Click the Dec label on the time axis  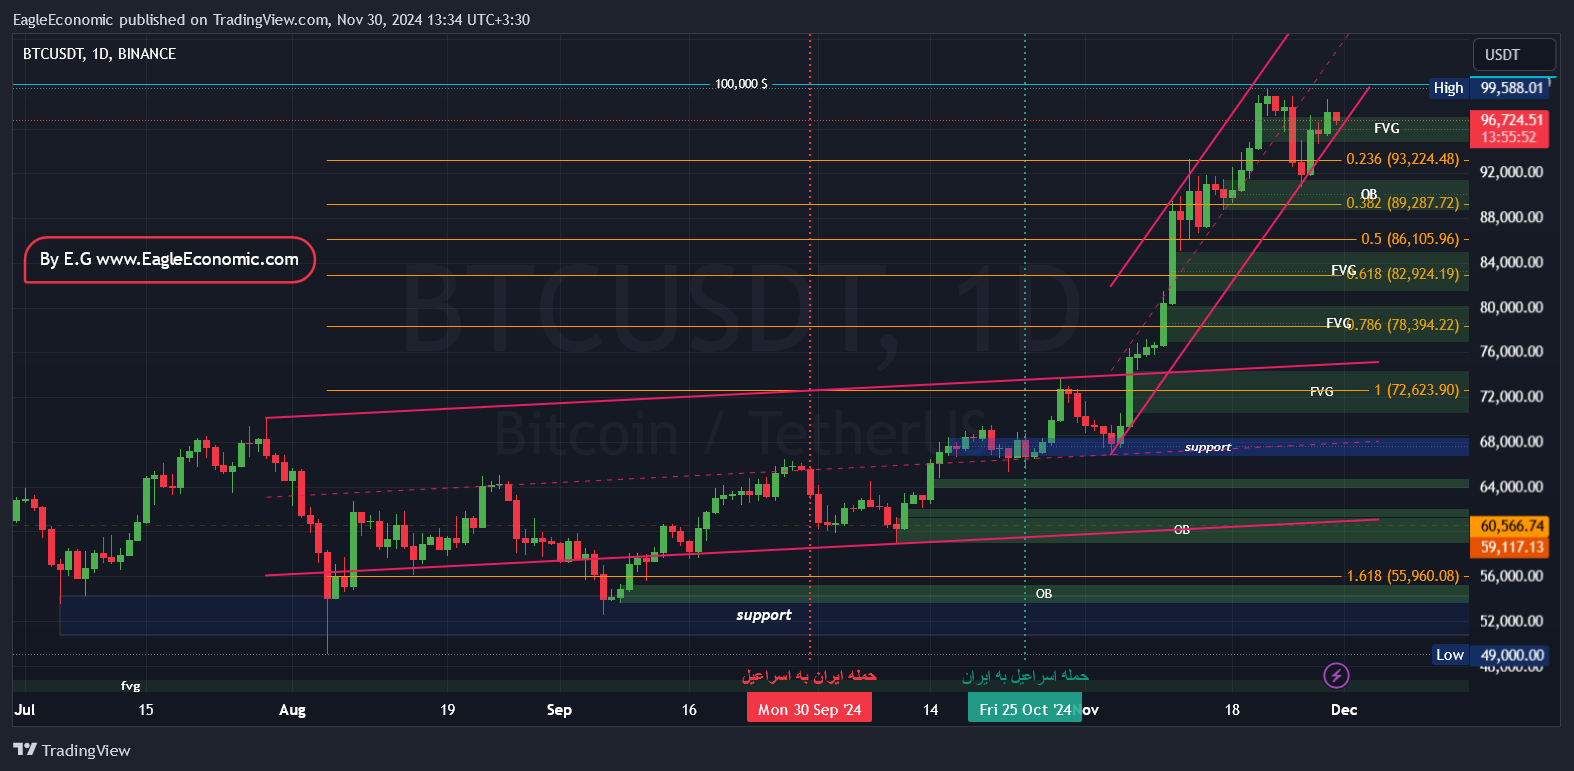(x=1344, y=709)
